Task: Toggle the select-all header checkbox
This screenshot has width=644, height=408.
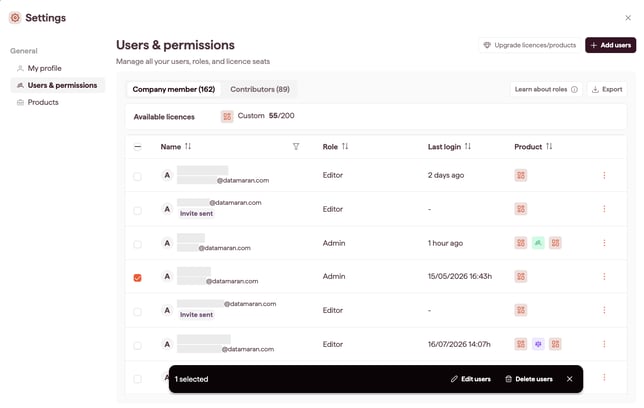Action: [138, 147]
